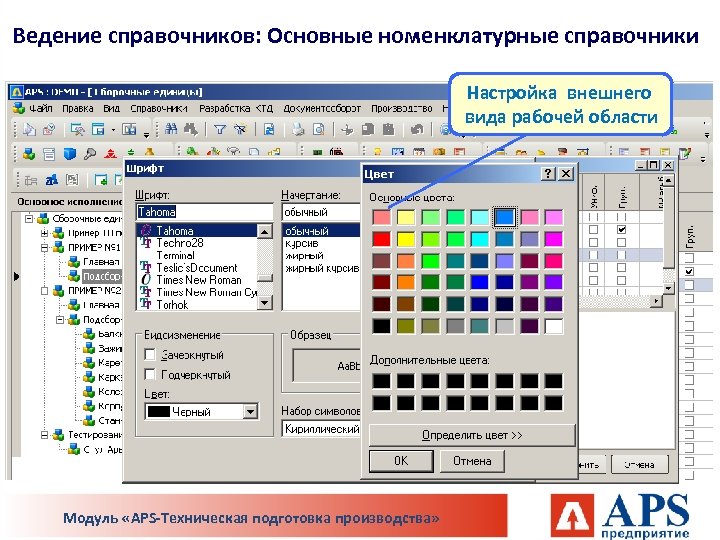Apply filter using the funnel icon
The height and width of the screenshot is (540, 720).
tap(220, 130)
